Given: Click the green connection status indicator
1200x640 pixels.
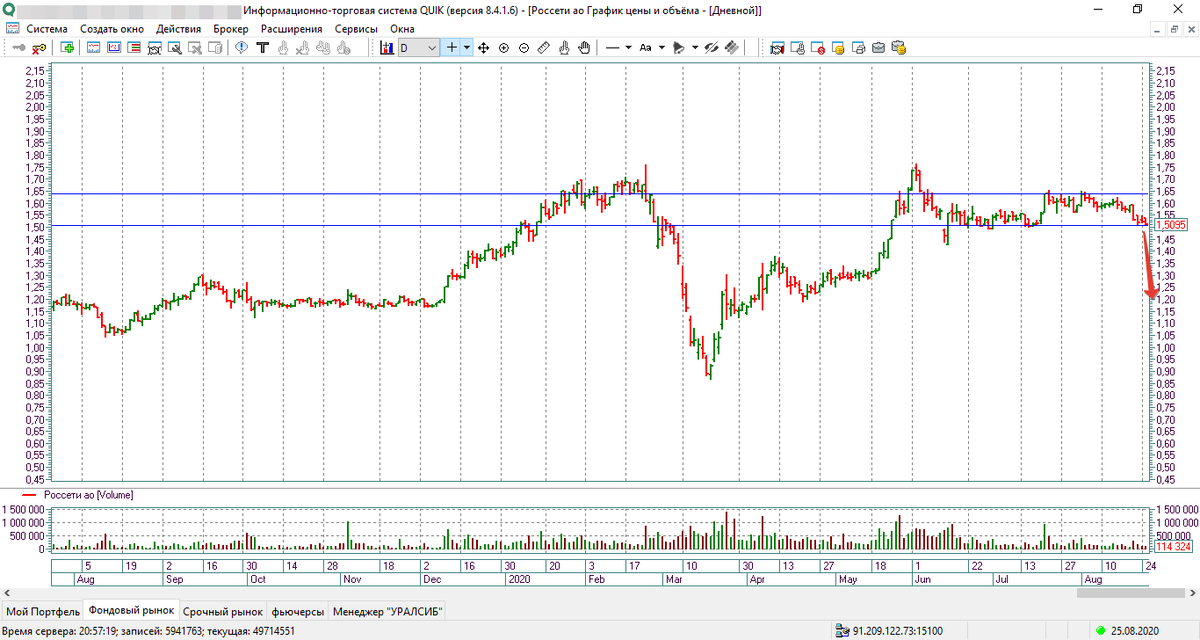Looking at the screenshot, I should click(1100, 631).
